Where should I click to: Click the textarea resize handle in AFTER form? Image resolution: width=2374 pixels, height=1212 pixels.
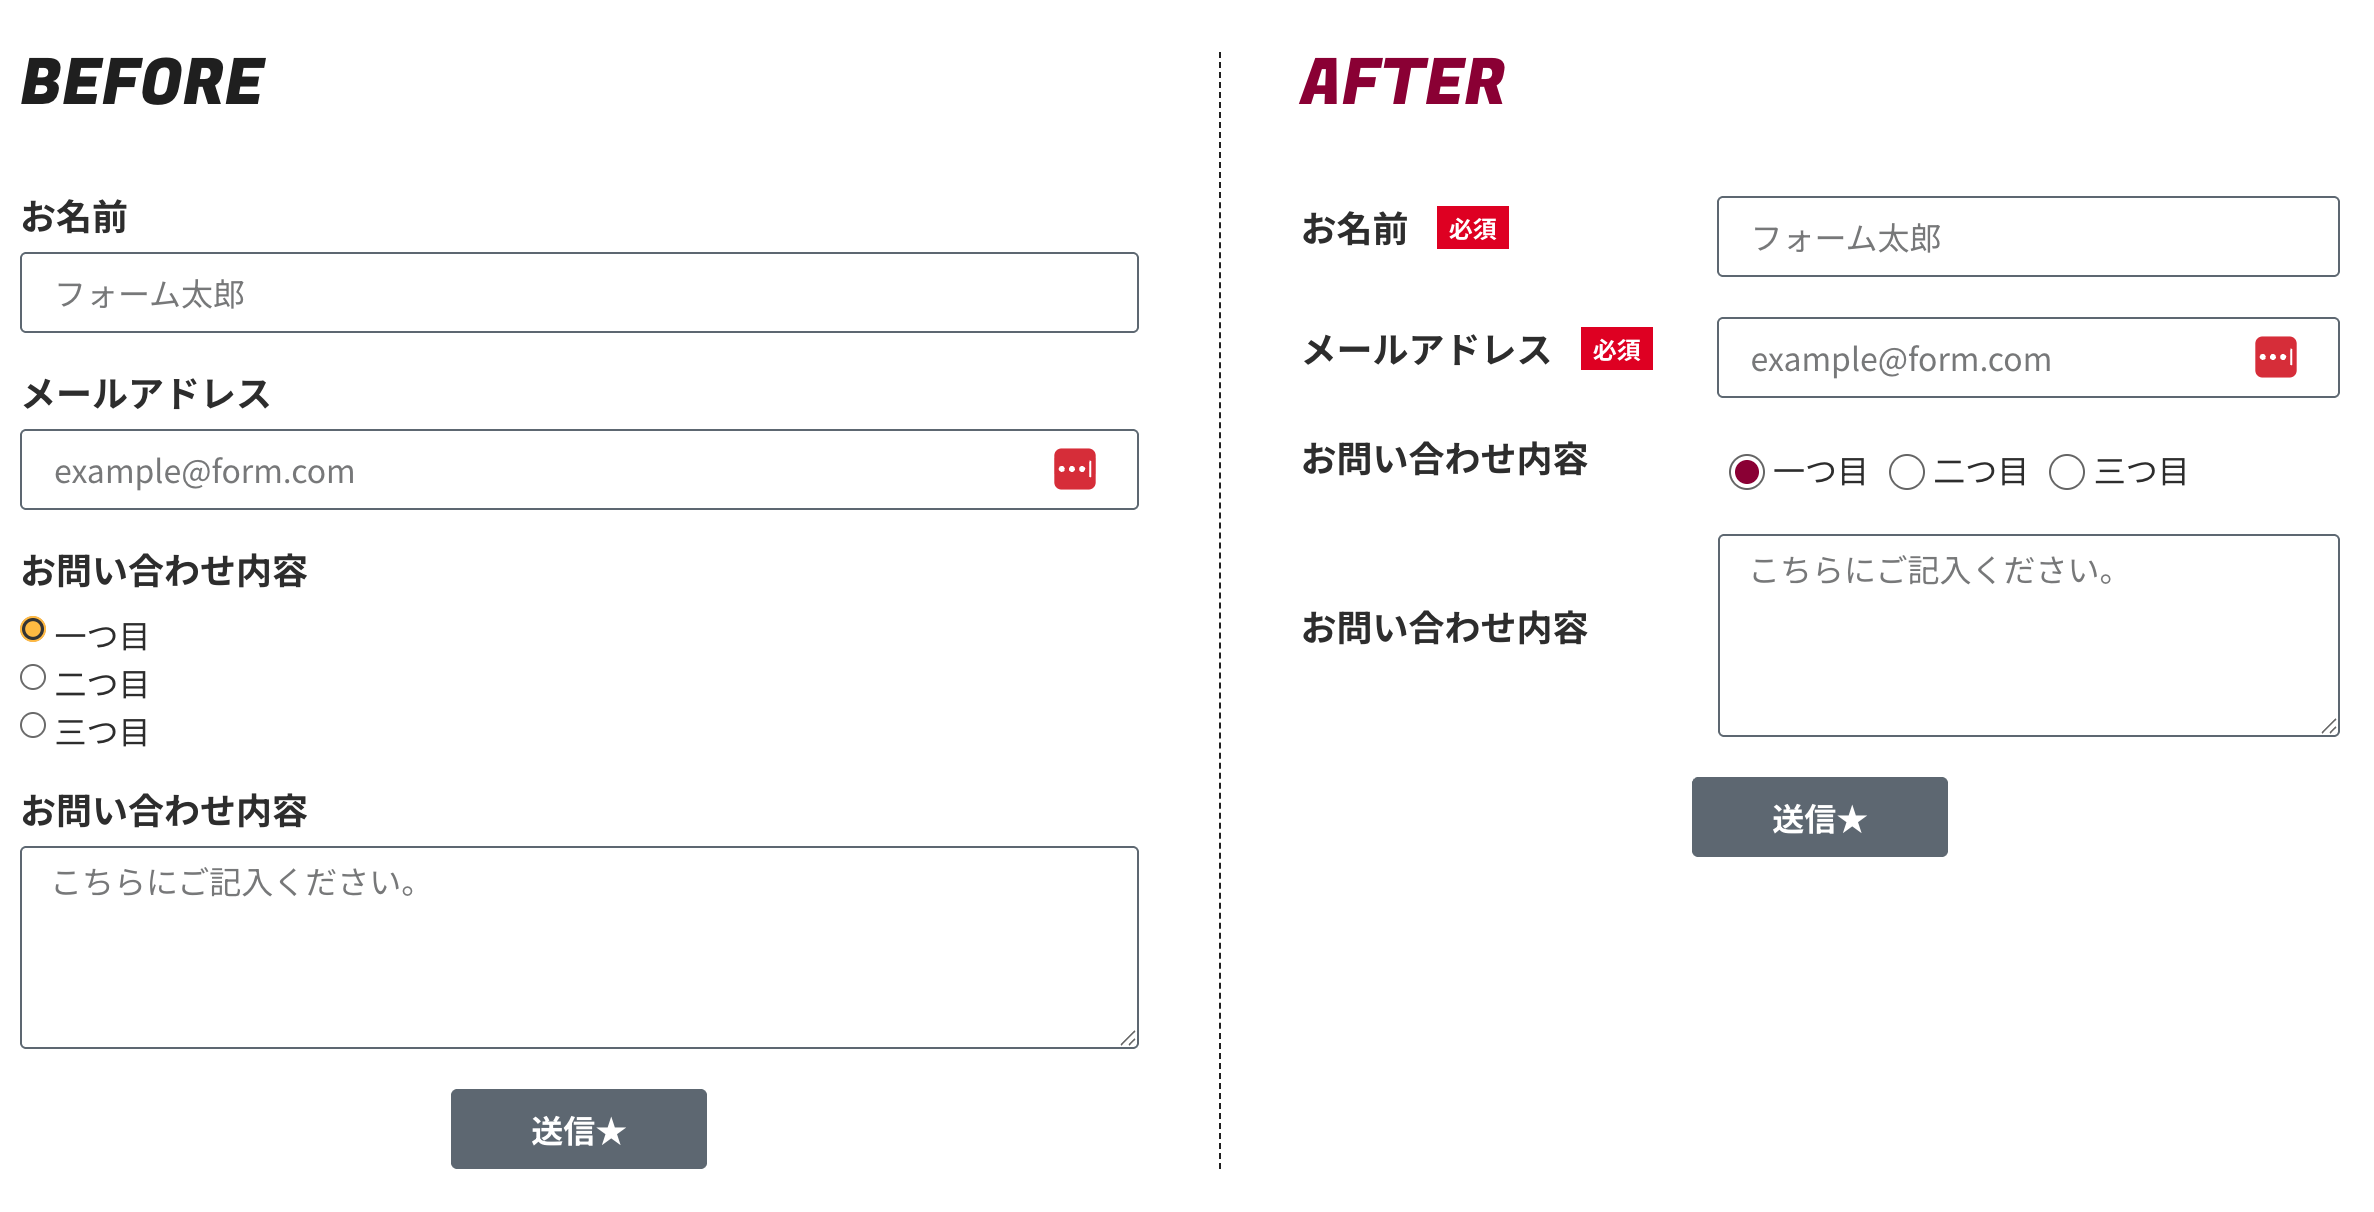point(2329,726)
